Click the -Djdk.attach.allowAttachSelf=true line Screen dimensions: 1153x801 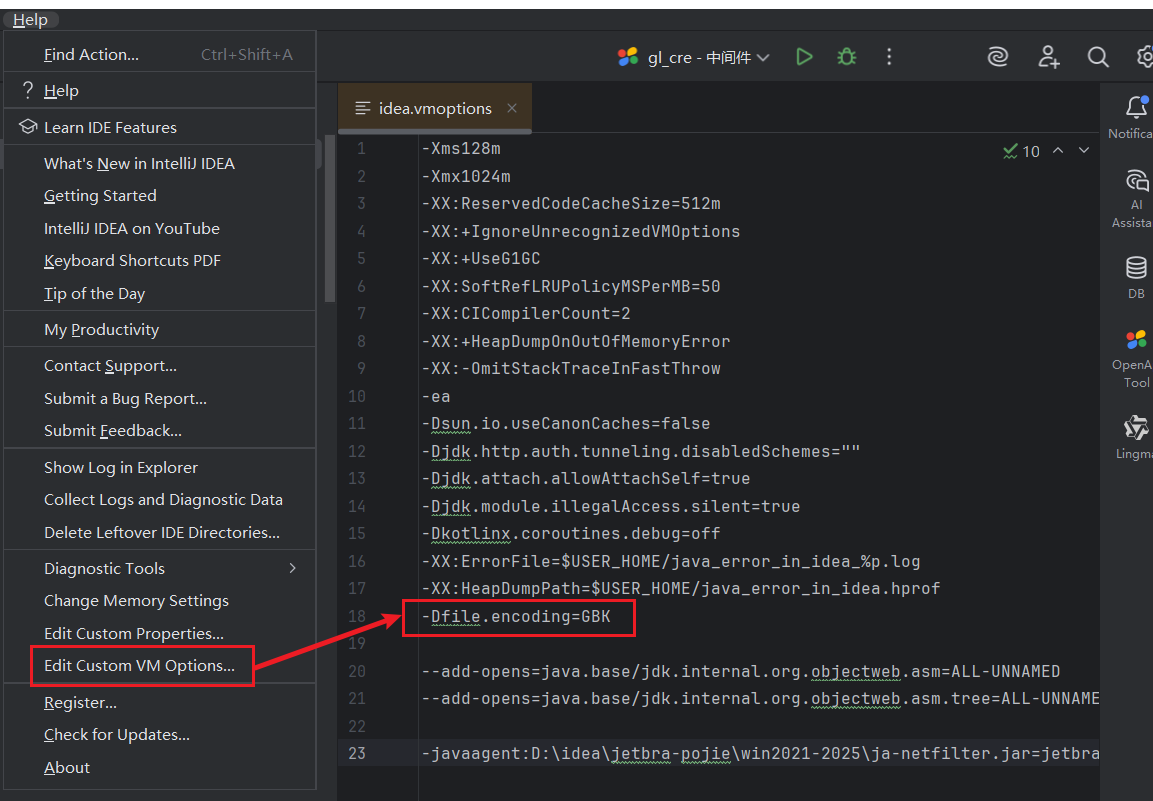(586, 479)
